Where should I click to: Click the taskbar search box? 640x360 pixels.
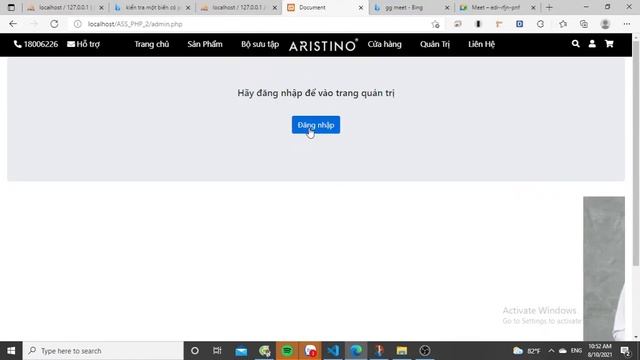click(103, 351)
